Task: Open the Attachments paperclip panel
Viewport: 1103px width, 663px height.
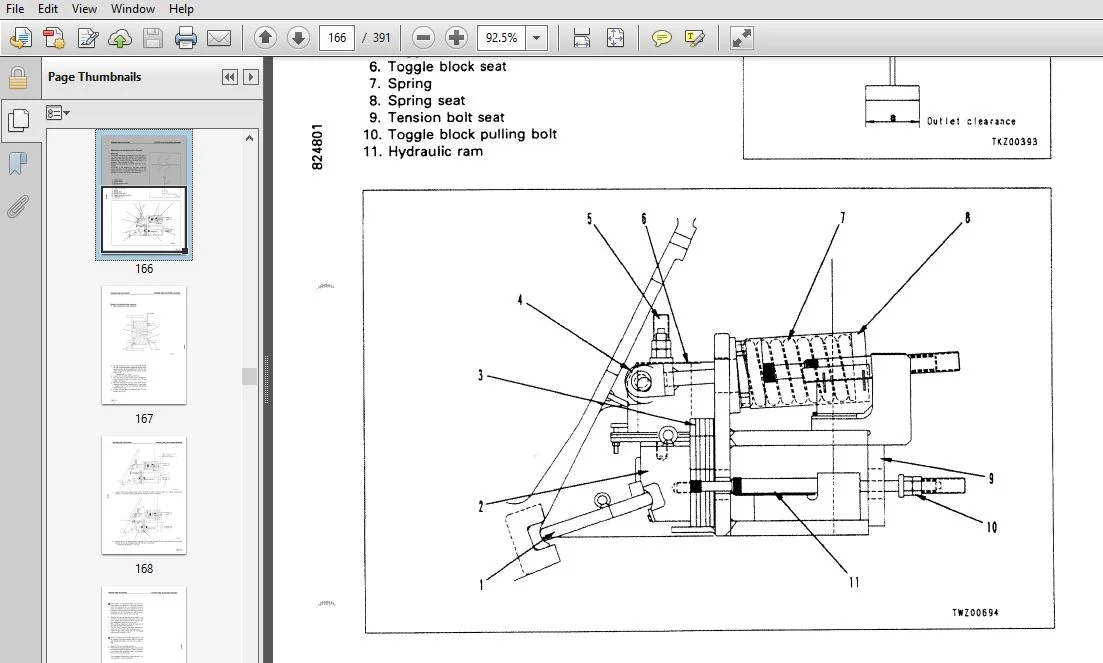Action: 18,207
